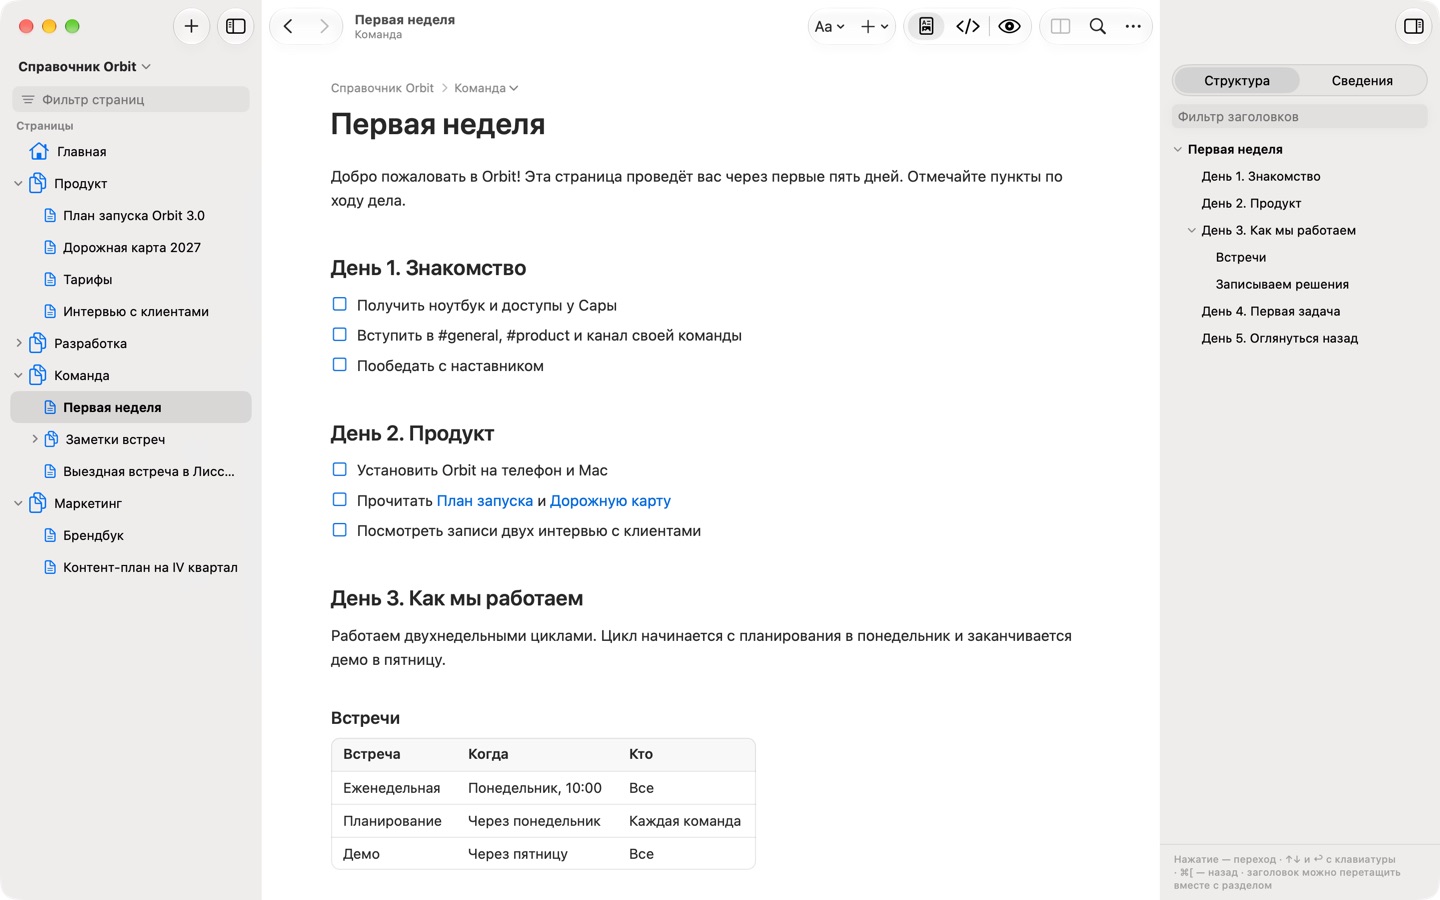This screenshot has height=900, width=1440.
Task: Click the Справочник Orbit breadcrumb
Action: [x=382, y=88]
